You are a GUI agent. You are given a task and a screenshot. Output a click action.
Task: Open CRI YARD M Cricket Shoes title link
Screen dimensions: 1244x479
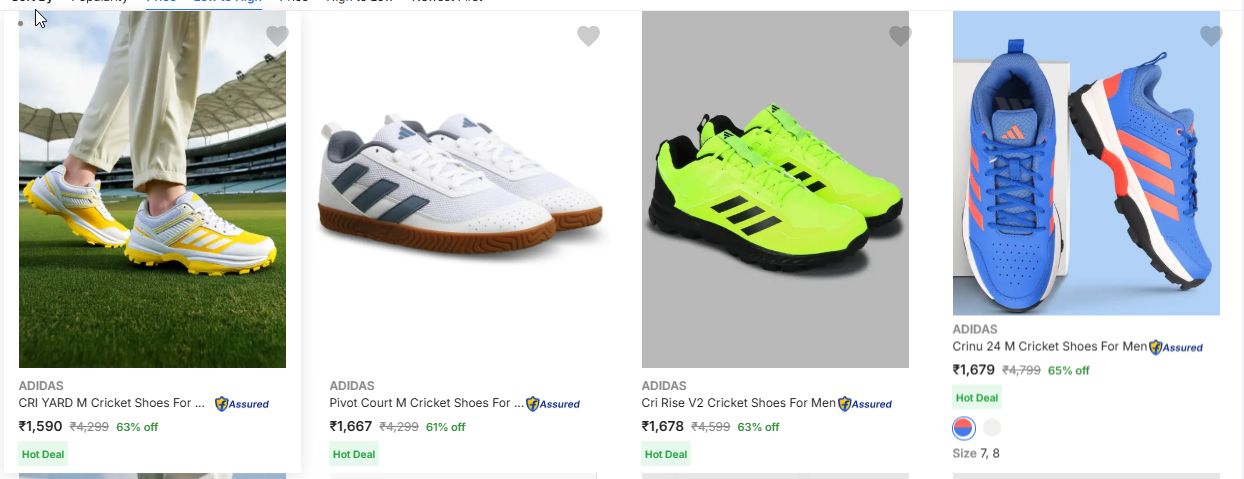(x=111, y=403)
